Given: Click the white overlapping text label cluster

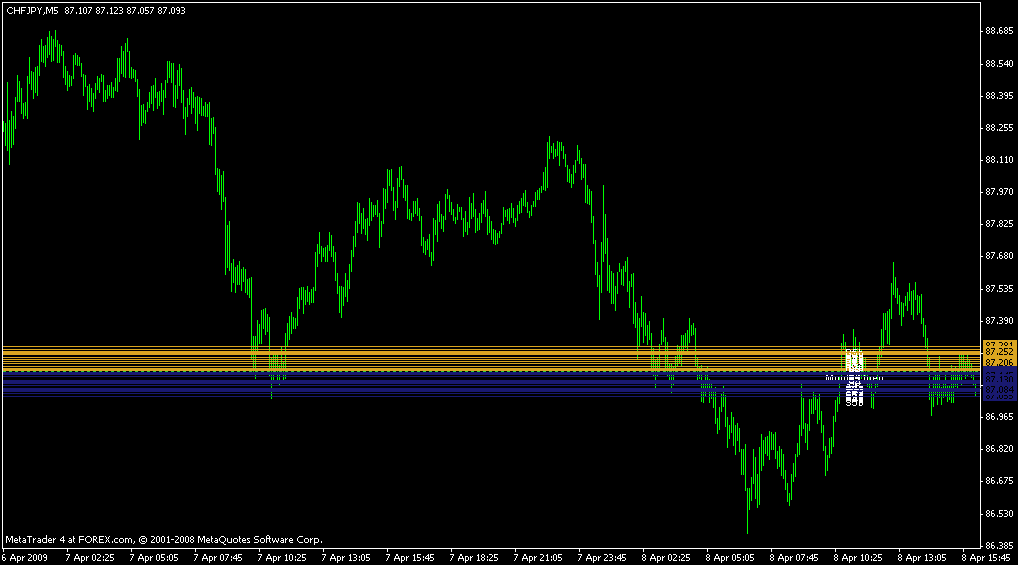Looking at the screenshot, I should point(854,380).
